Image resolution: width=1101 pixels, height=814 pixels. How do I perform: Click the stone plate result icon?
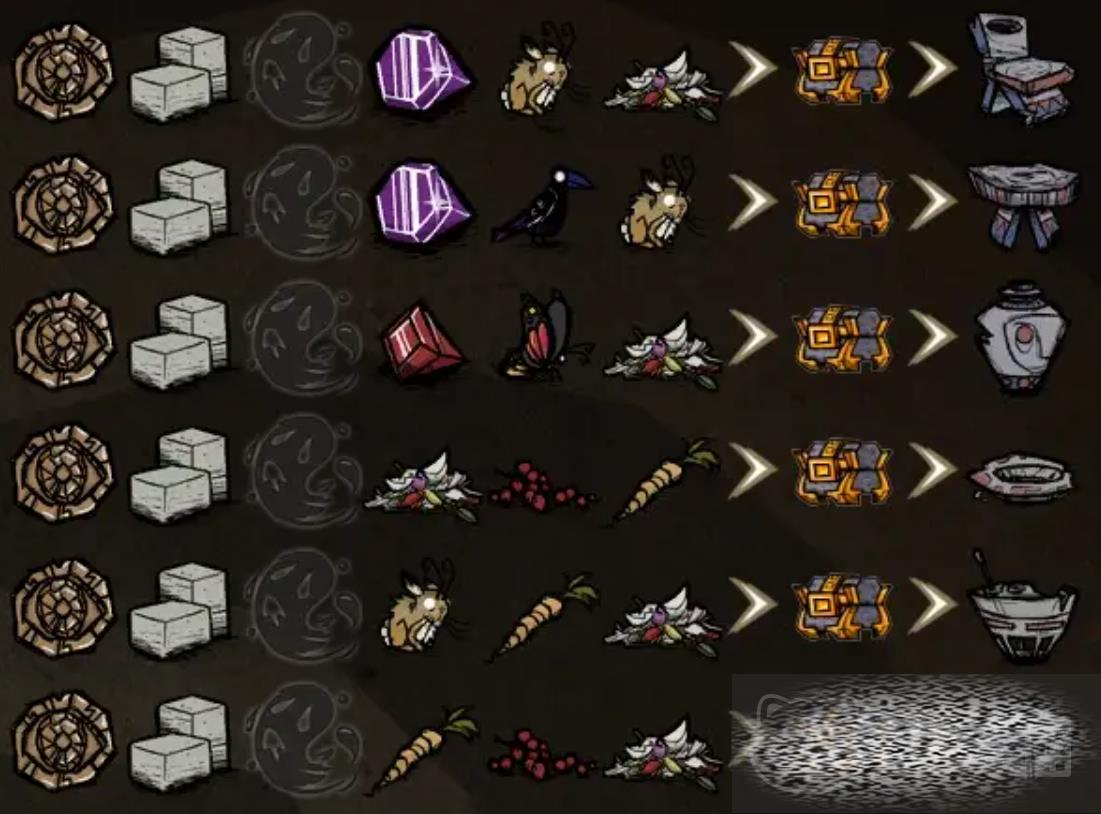point(1022,477)
